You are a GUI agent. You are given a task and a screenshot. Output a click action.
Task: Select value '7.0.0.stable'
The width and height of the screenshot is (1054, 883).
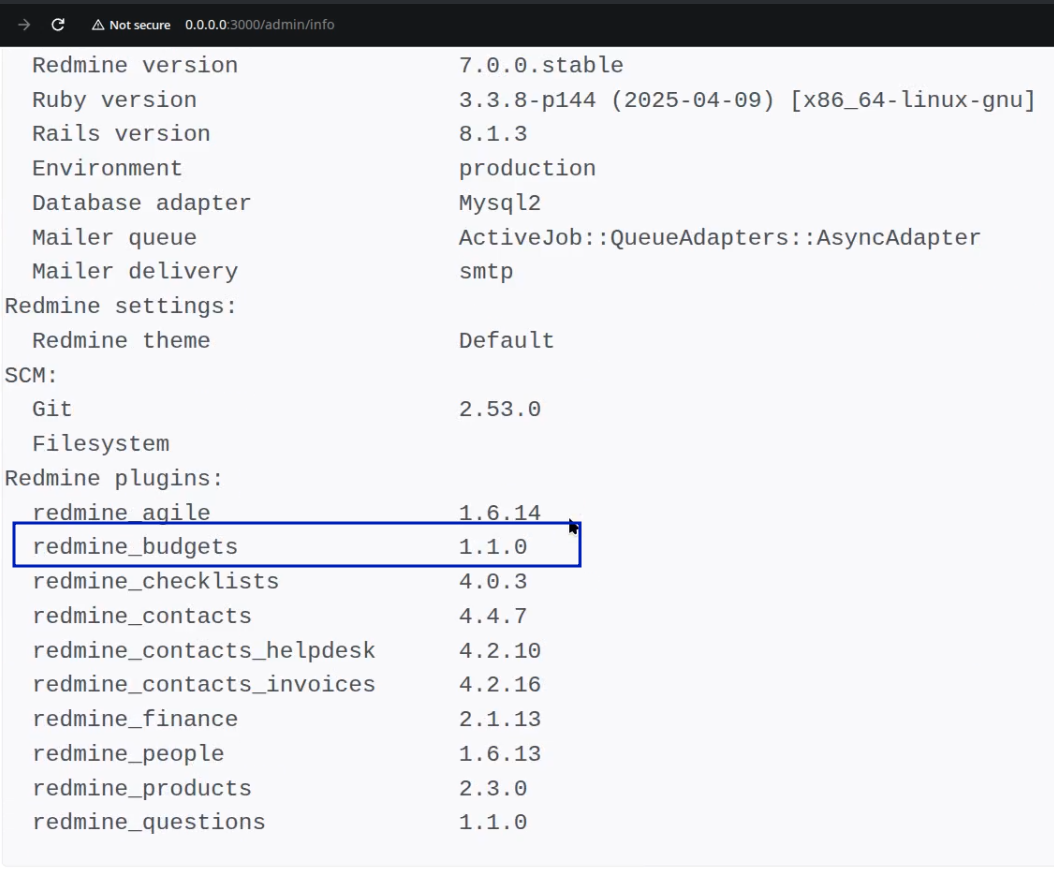point(541,65)
